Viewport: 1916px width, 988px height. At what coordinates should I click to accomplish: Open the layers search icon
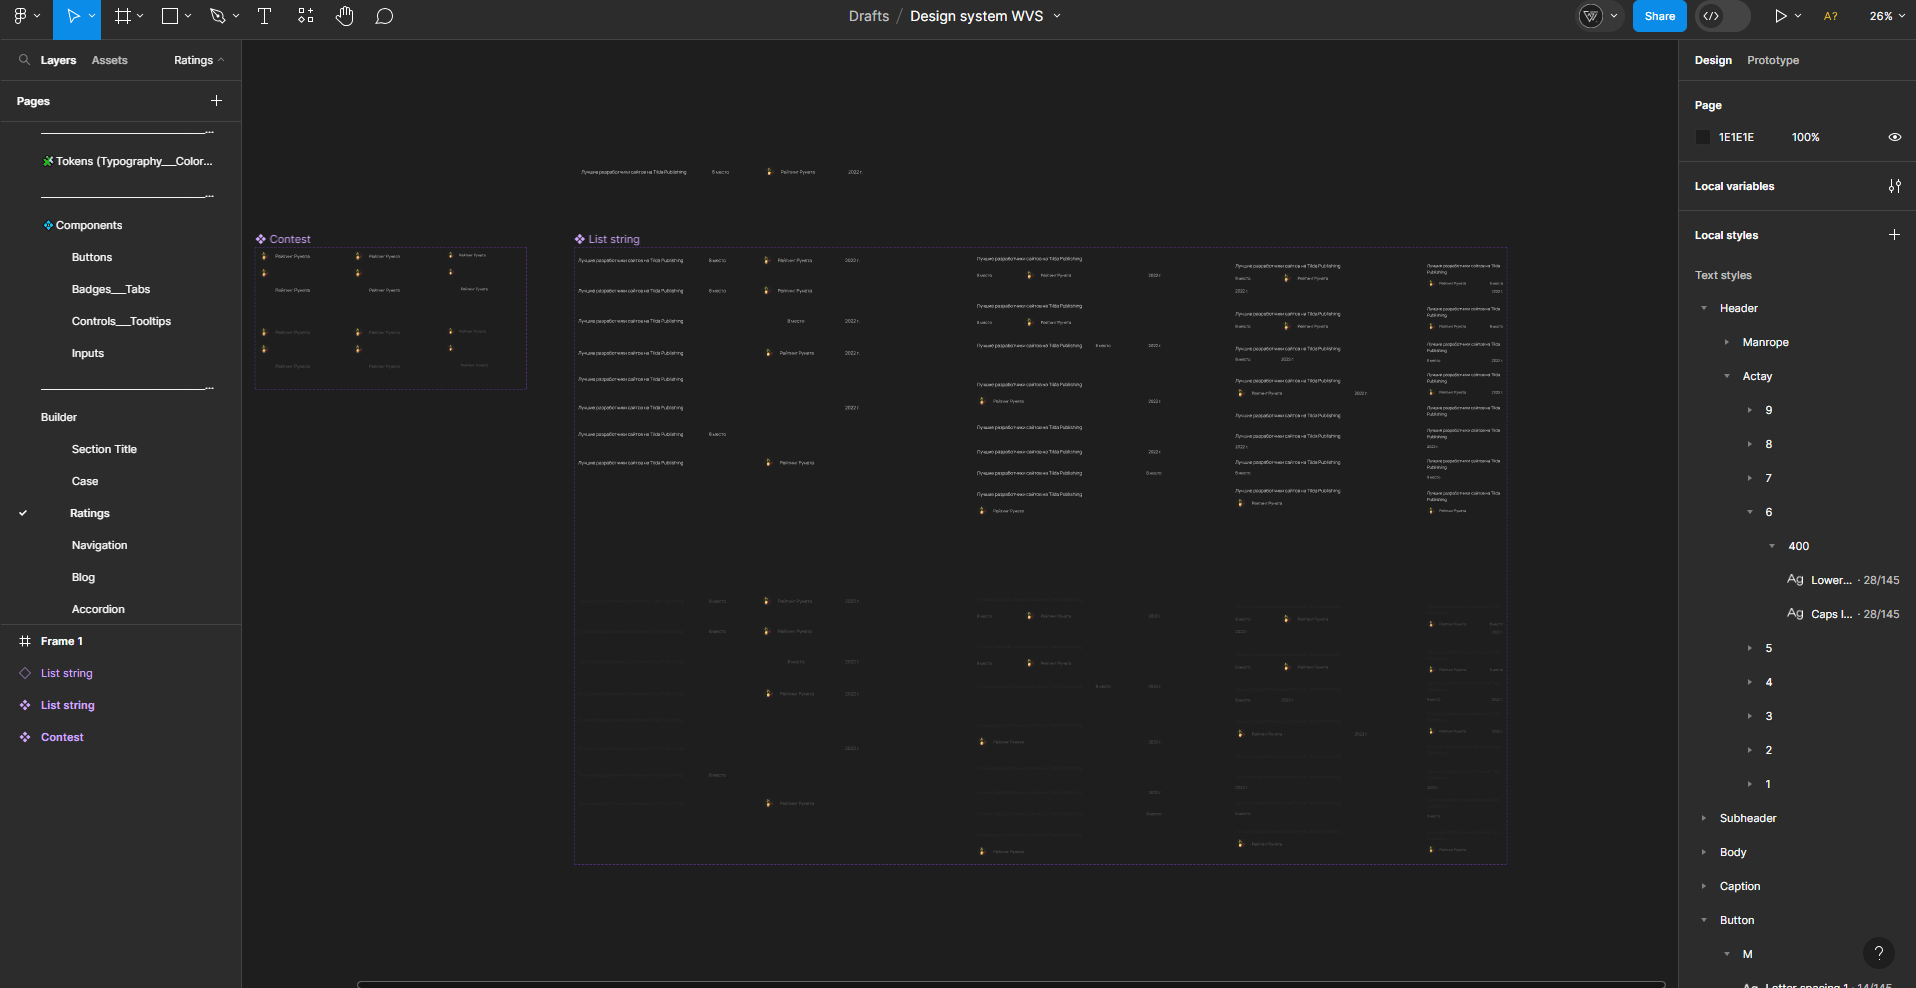pyautogui.click(x=24, y=60)
